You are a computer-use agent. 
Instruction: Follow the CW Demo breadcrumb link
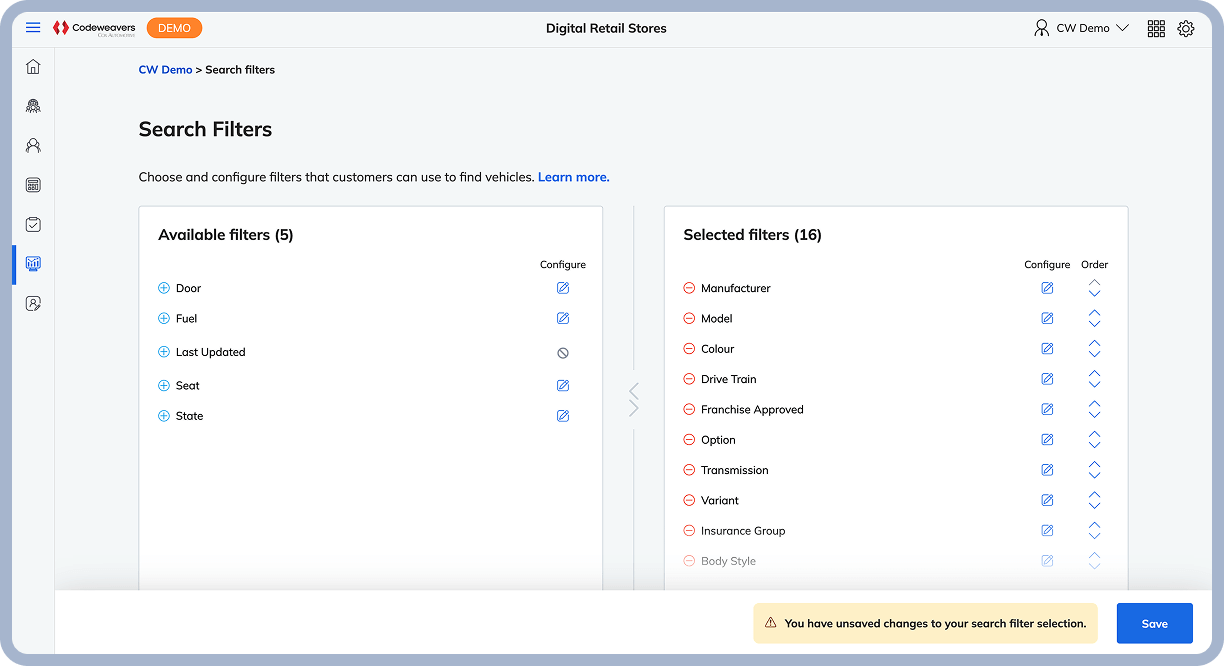pos(165,70)
